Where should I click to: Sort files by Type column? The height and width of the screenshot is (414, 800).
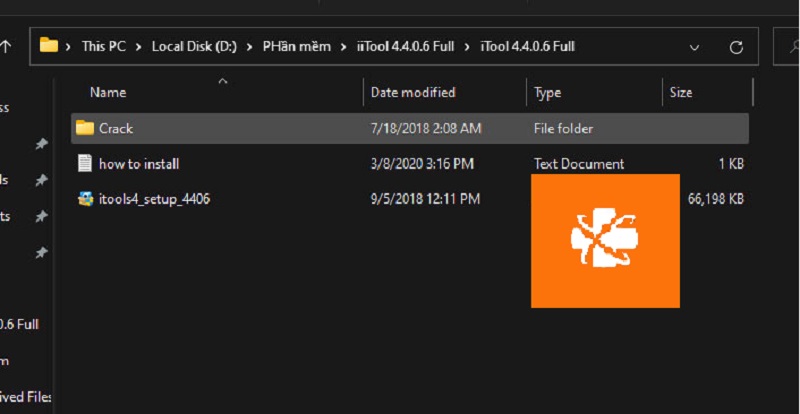pos(547,93)
